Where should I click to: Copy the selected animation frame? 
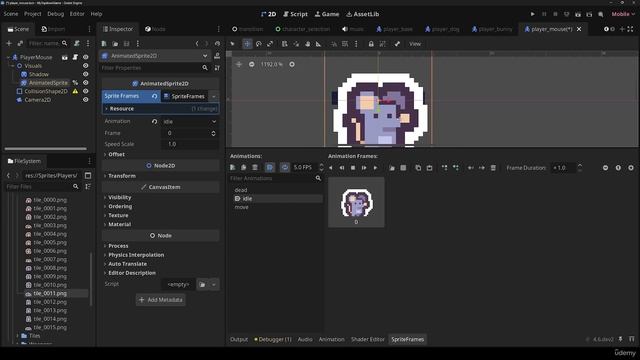pyautogui.click(x=418, y=168)
